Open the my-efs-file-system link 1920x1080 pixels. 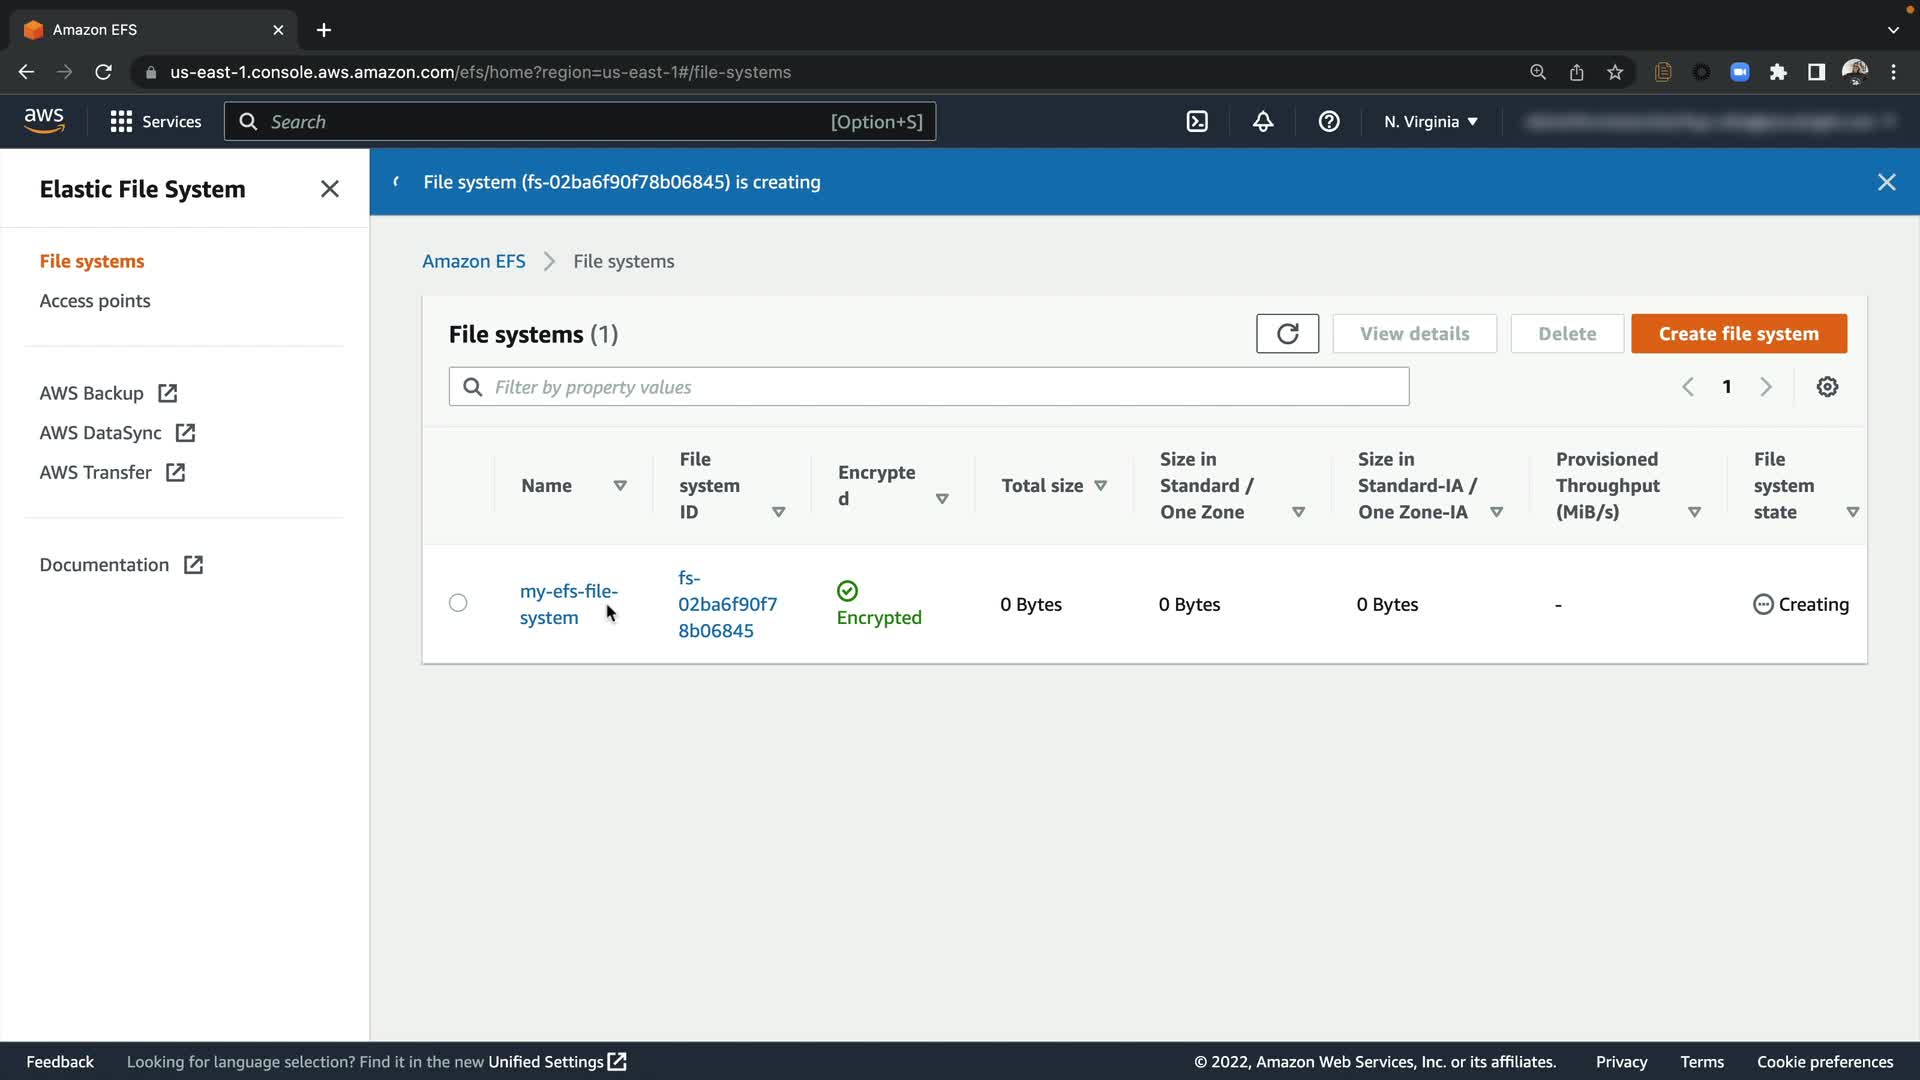[x=567, y=604]
